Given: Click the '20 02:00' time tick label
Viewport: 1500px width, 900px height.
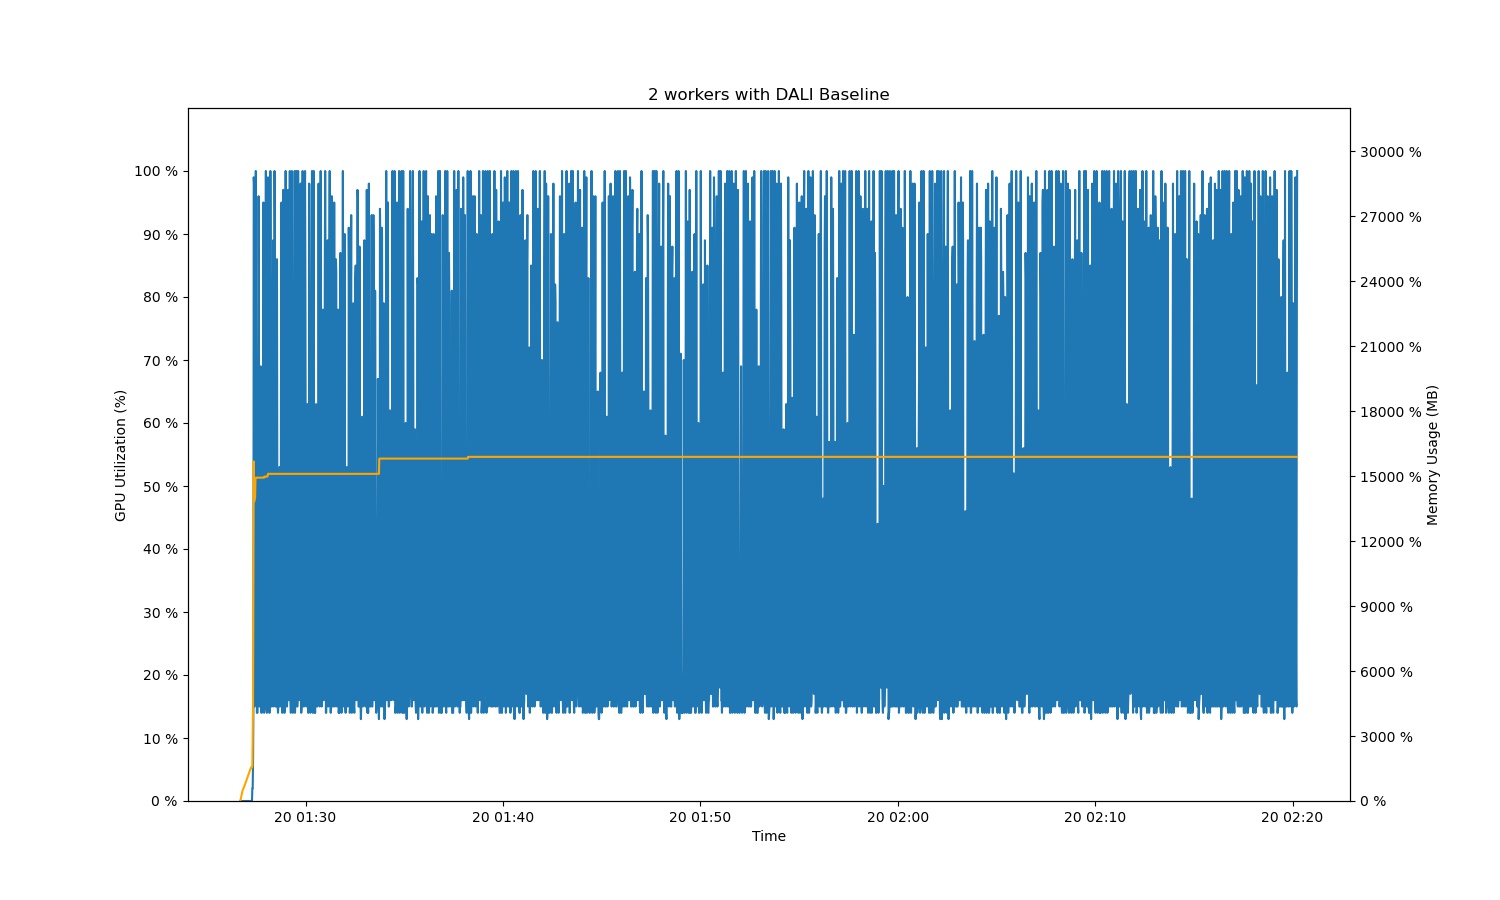Looking at the screenshot, I should coord(898,817).
